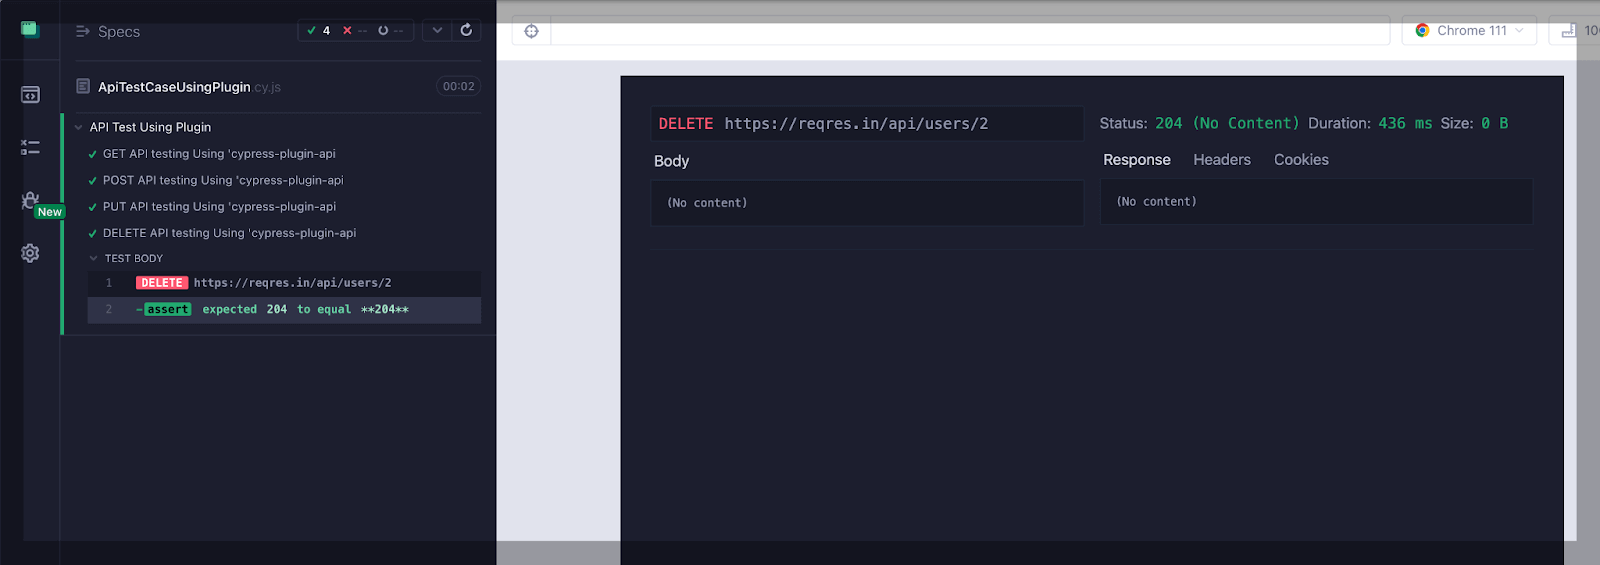The image size is (1600, 565).
Task: Open the Settings gear icon
Action: pos(30,254)
